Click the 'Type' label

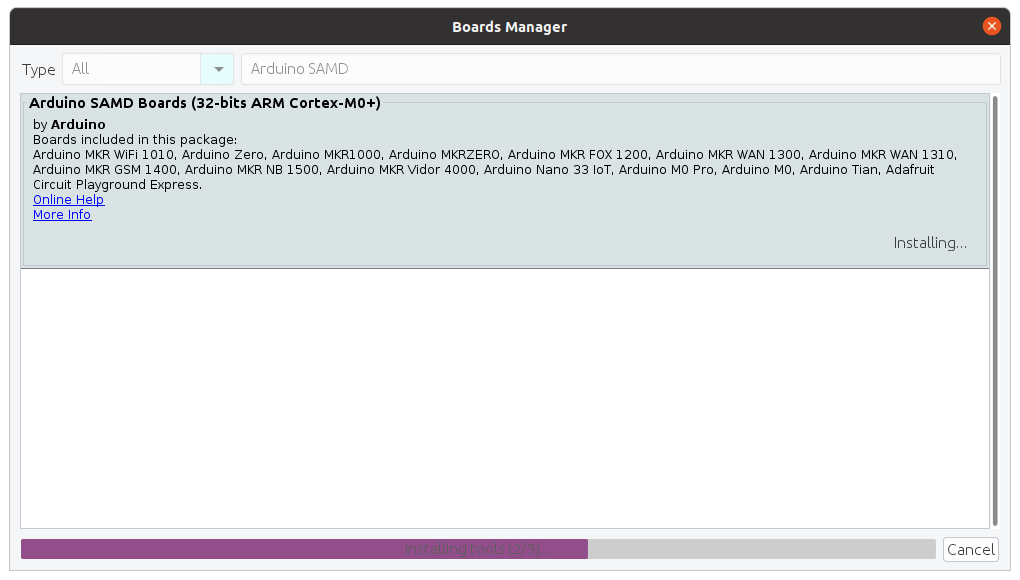39,70
